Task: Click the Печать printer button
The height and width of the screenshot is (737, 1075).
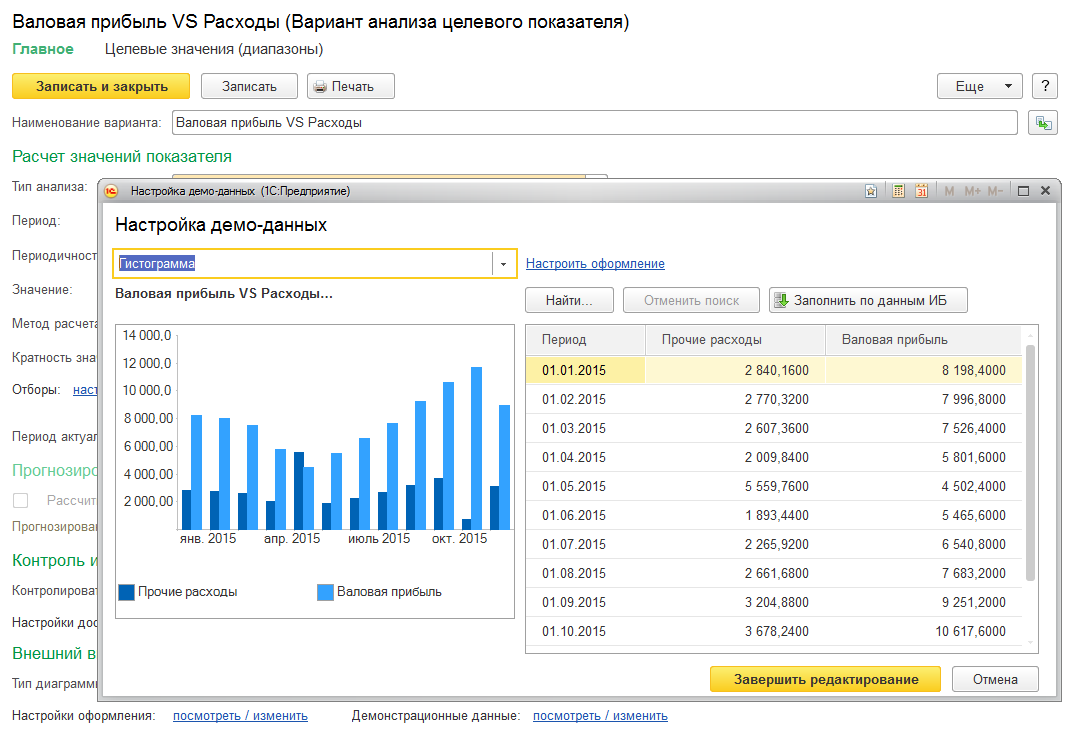Action: click(351, 86)
